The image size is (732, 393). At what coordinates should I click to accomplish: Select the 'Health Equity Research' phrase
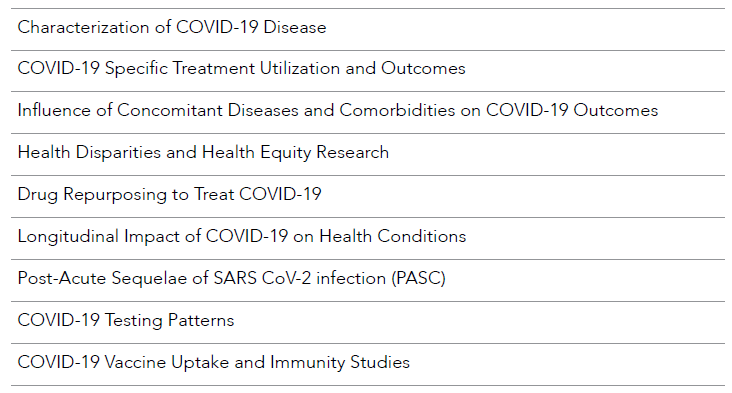pos(296,153)
